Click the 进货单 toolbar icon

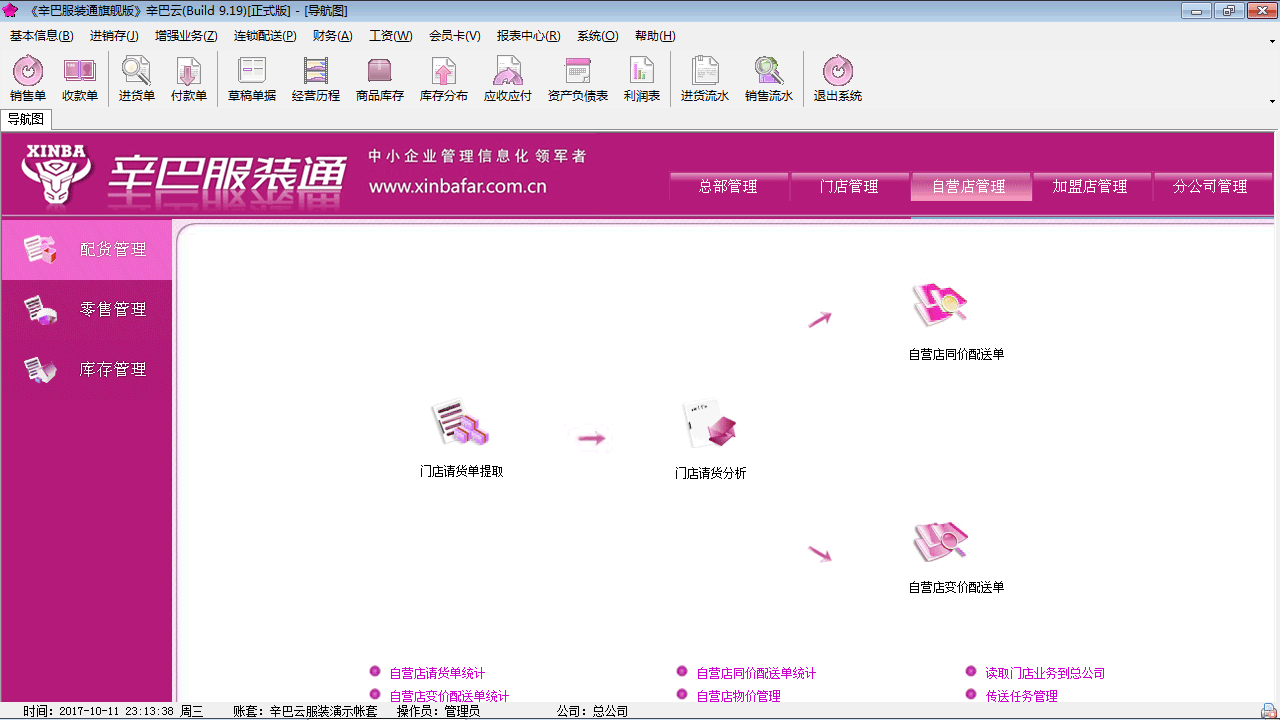137,79
